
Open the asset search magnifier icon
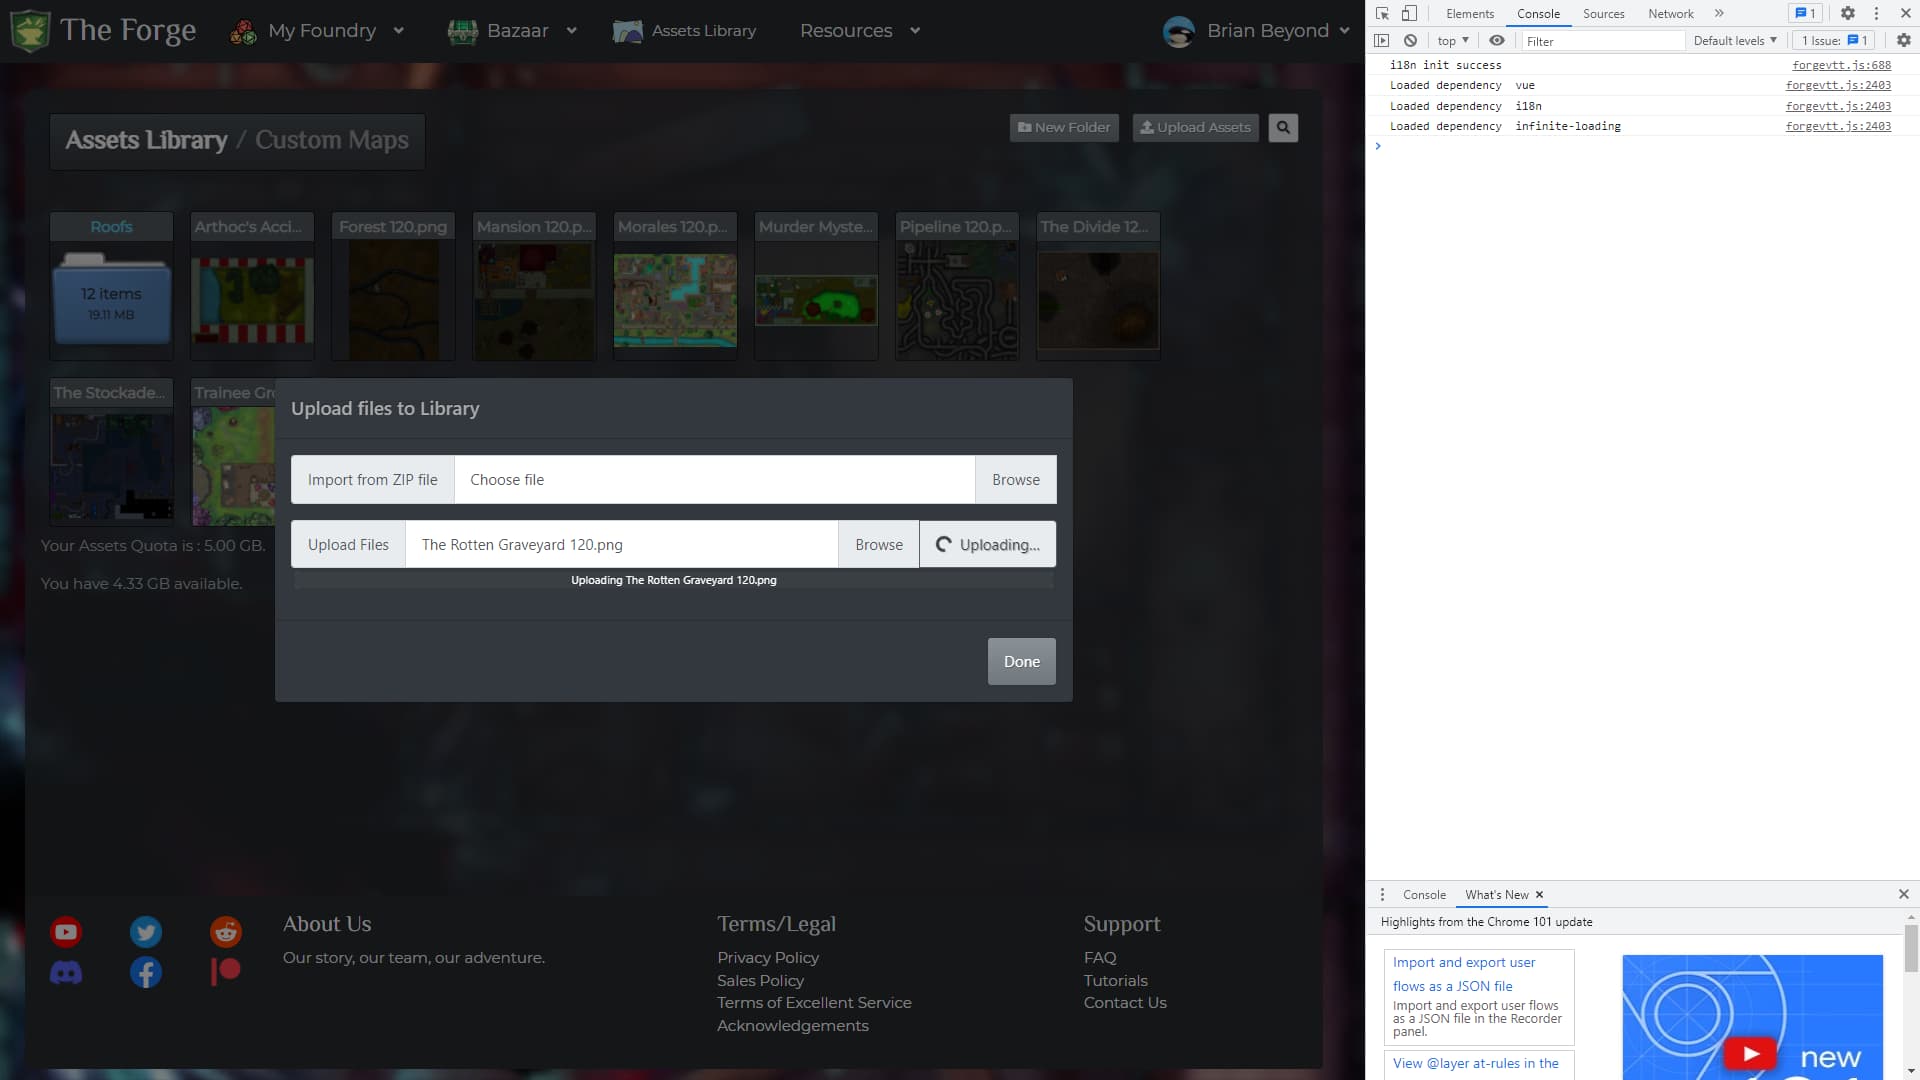coord(1283,128)
